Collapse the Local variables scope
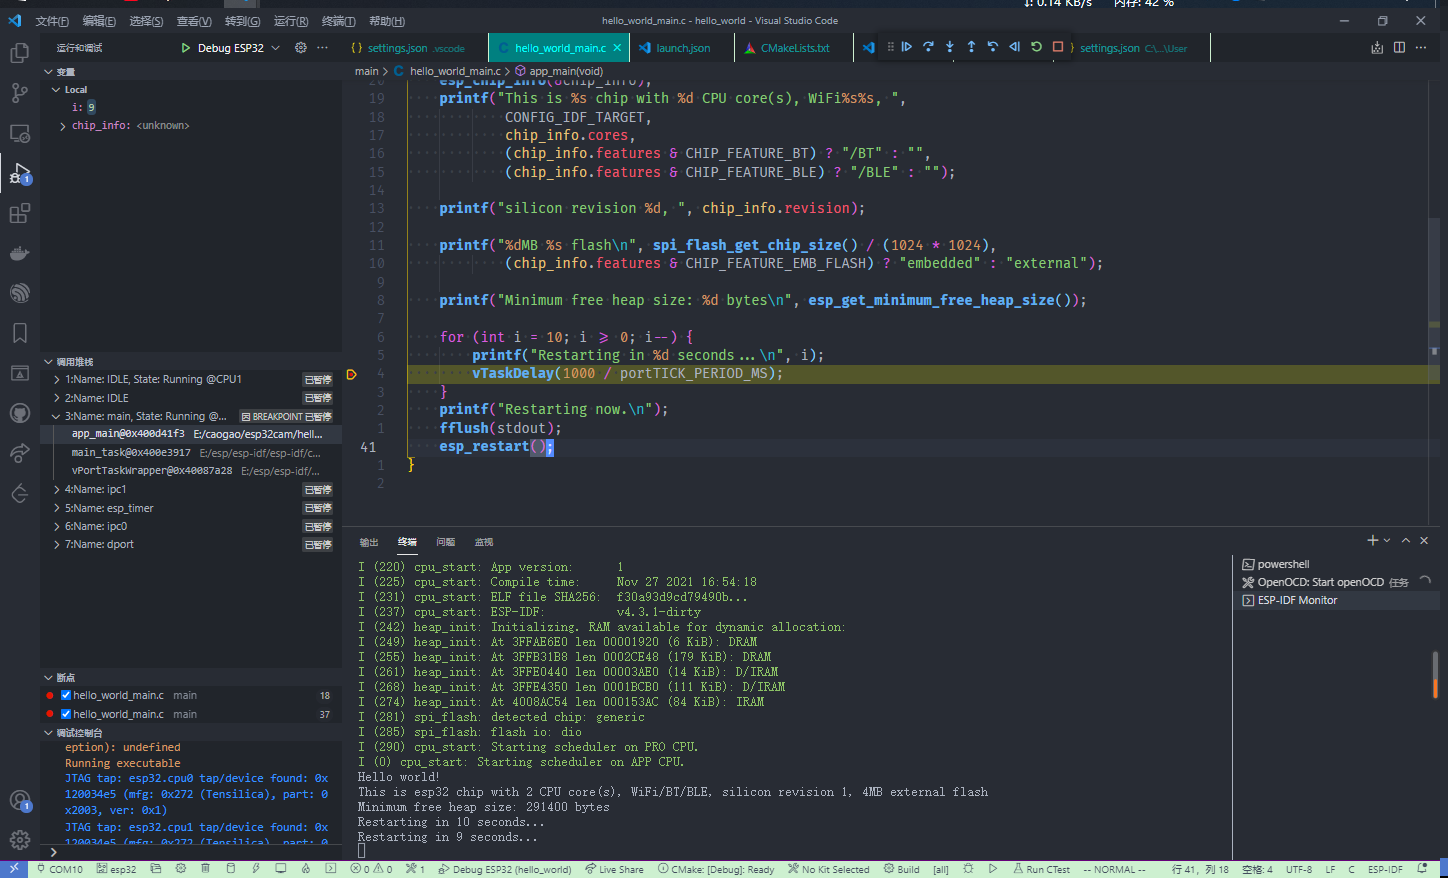Viewport: 1448px width, 878px height. click(x=56, y=90)
